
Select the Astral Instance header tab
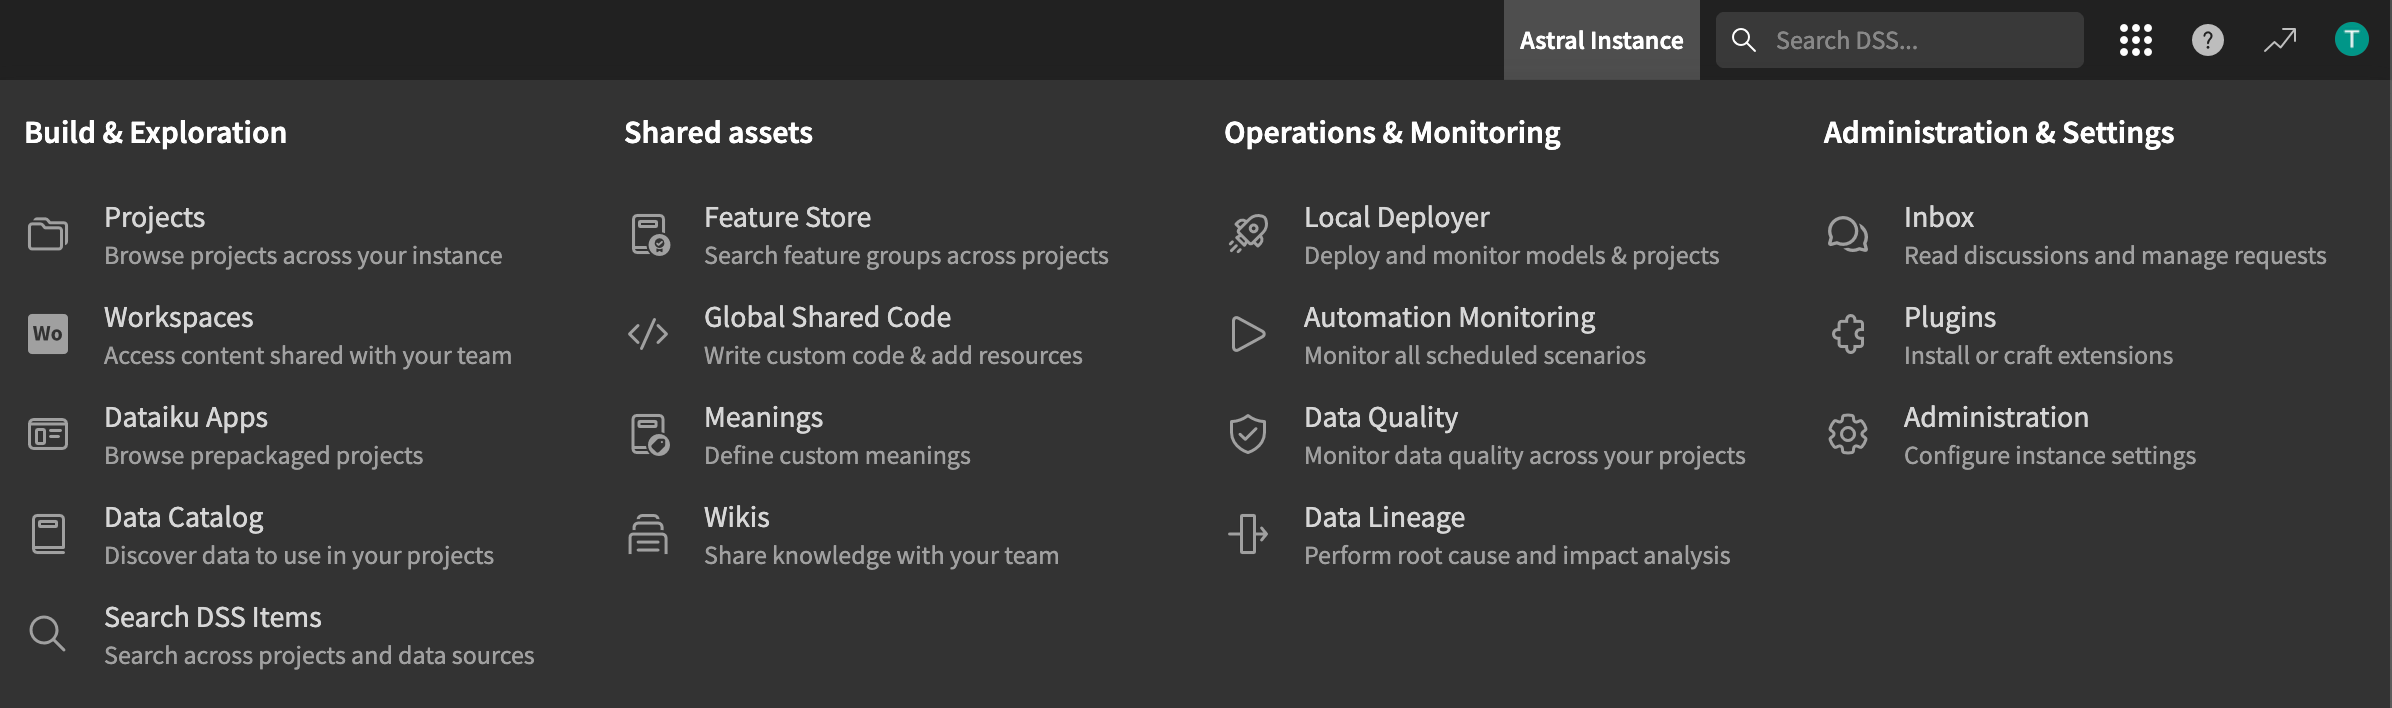1601,40
